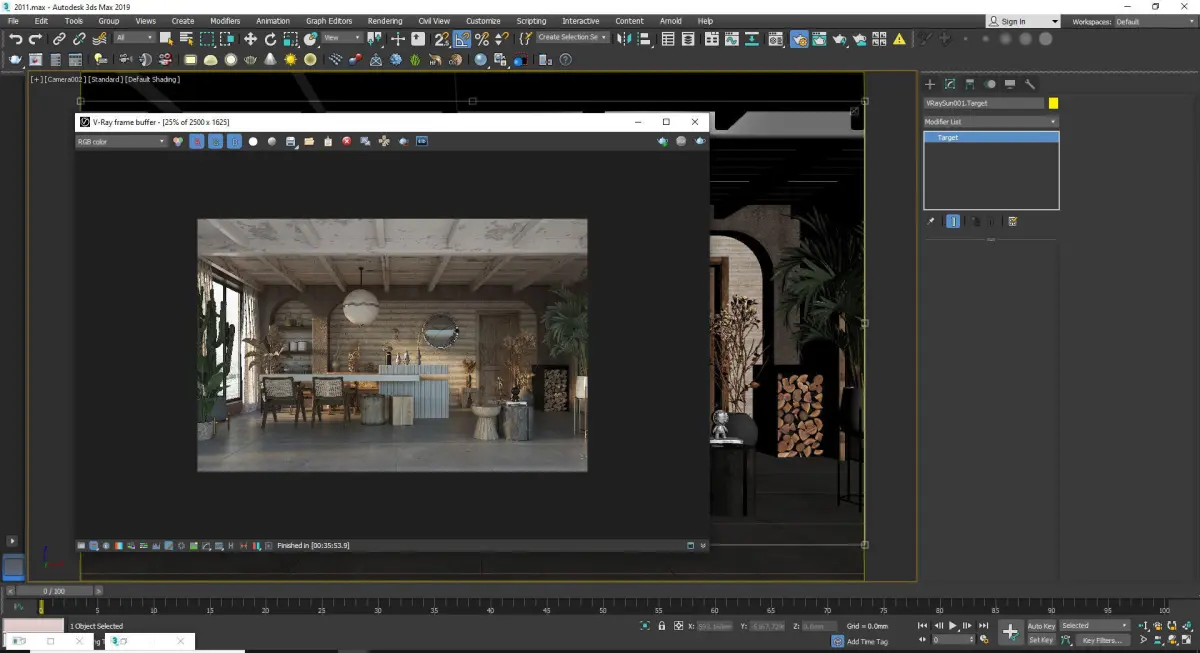Toggle the Auto Key animation mode
Screen dimensions: 1200x653
[1041, 626]
